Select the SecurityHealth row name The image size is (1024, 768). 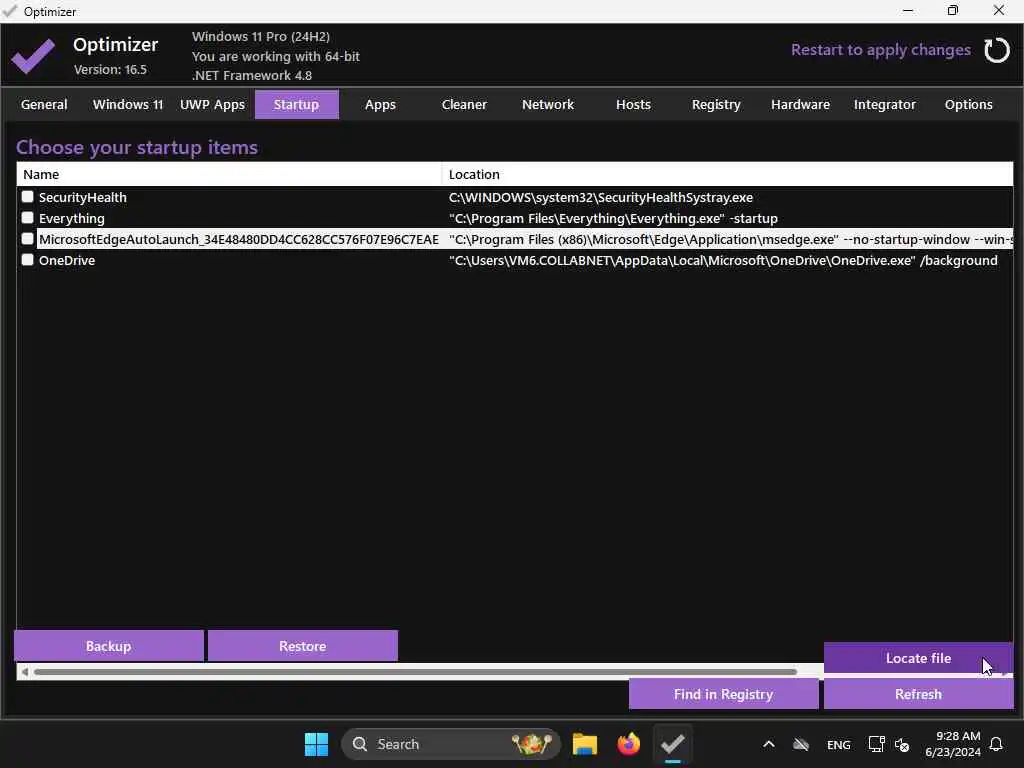[x=82, y=197]
